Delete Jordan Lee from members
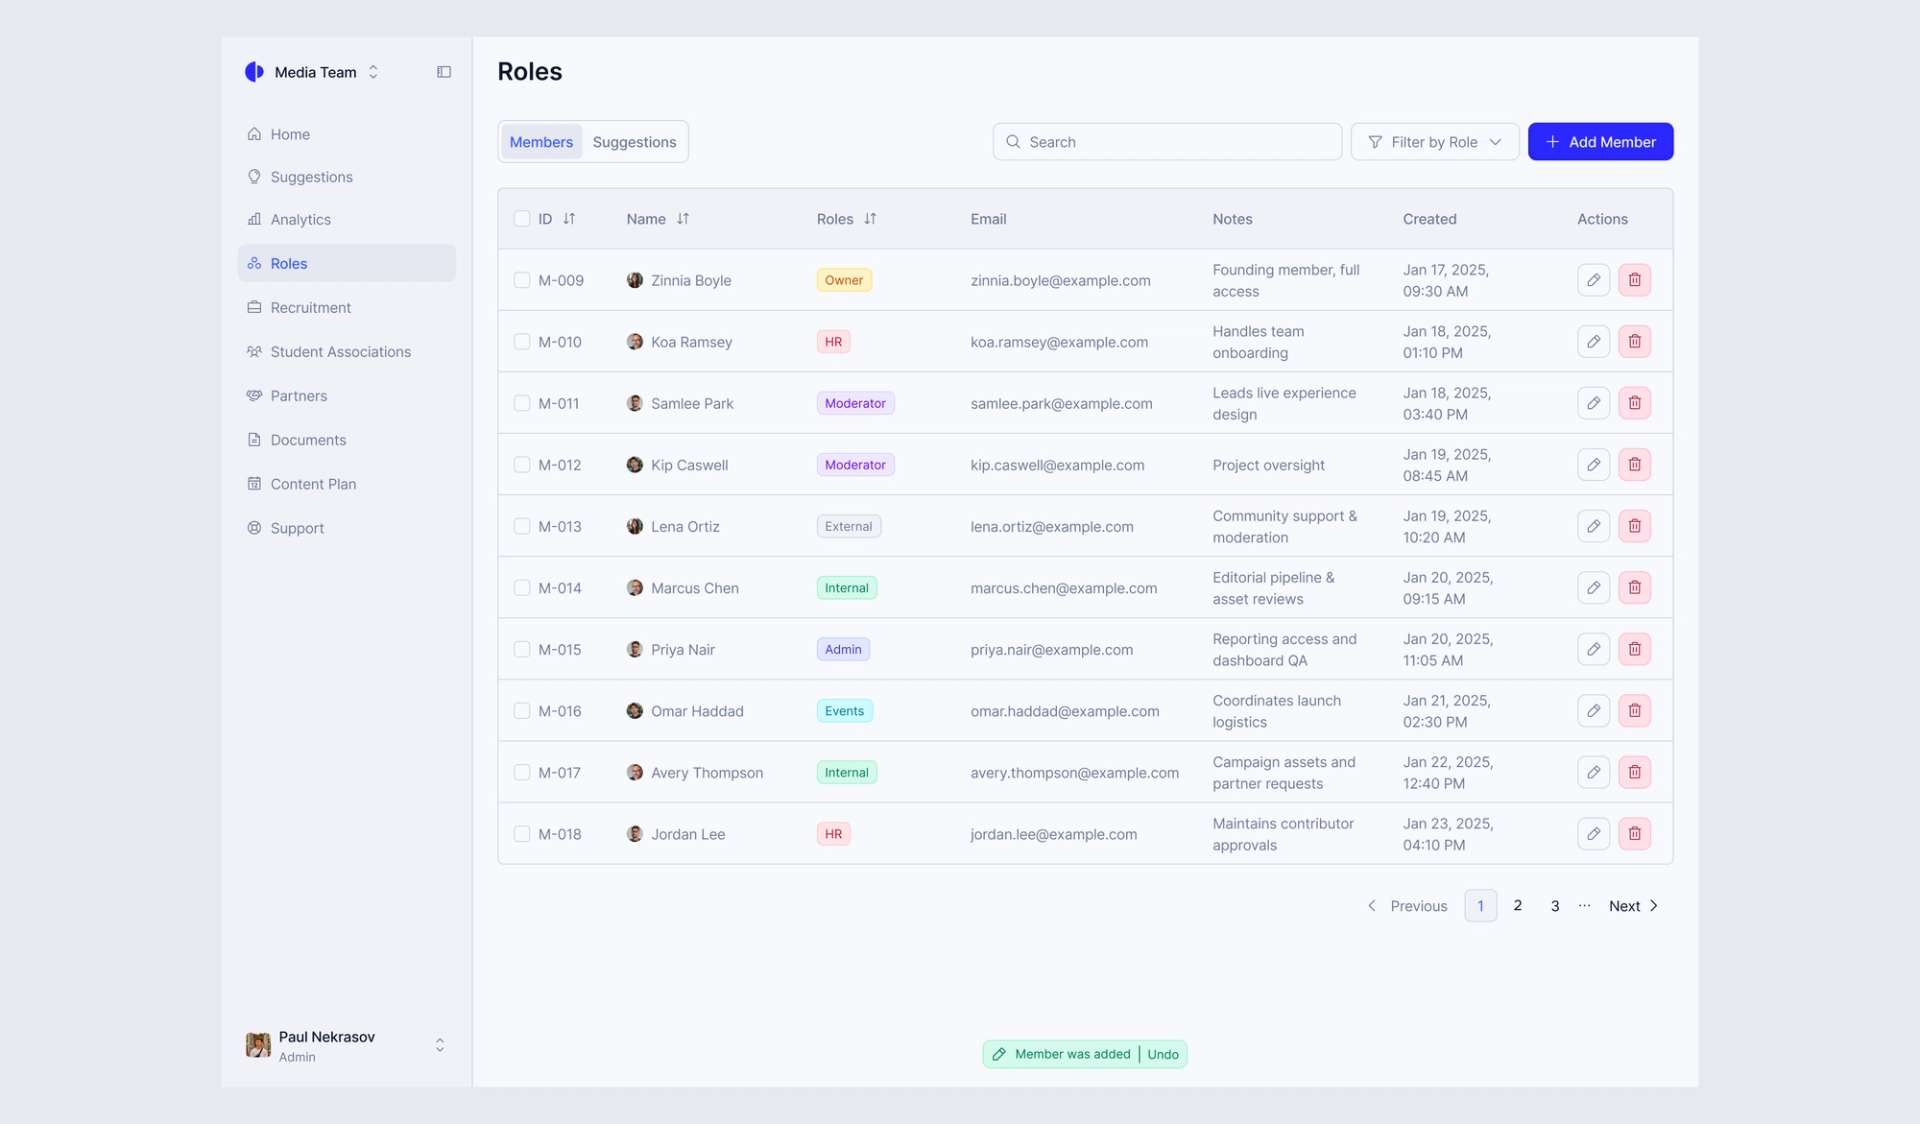Screen dimensions: 1920x1124 (1634, 834)
